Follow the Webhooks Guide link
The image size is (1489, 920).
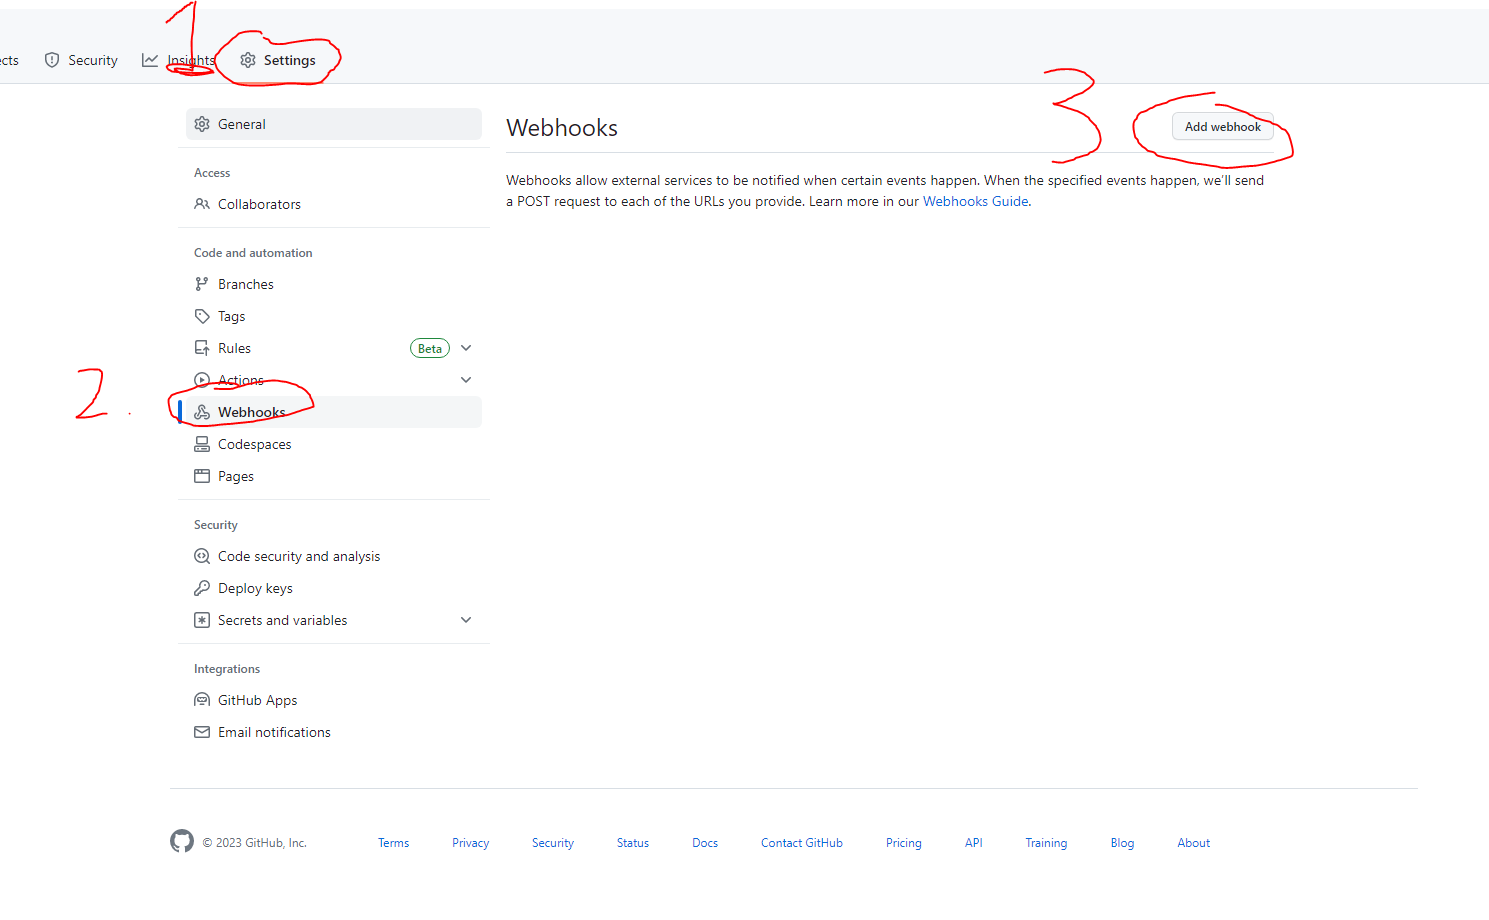[x=975, y=201]
